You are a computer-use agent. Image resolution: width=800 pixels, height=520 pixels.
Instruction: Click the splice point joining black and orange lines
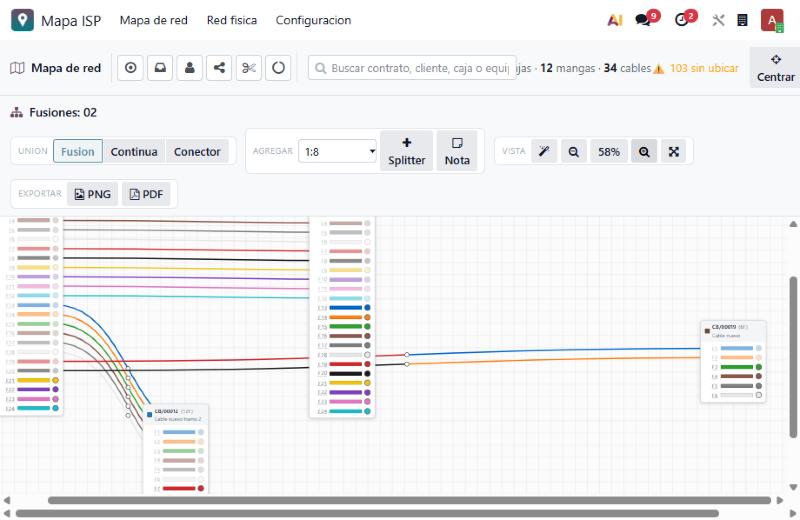407,364
